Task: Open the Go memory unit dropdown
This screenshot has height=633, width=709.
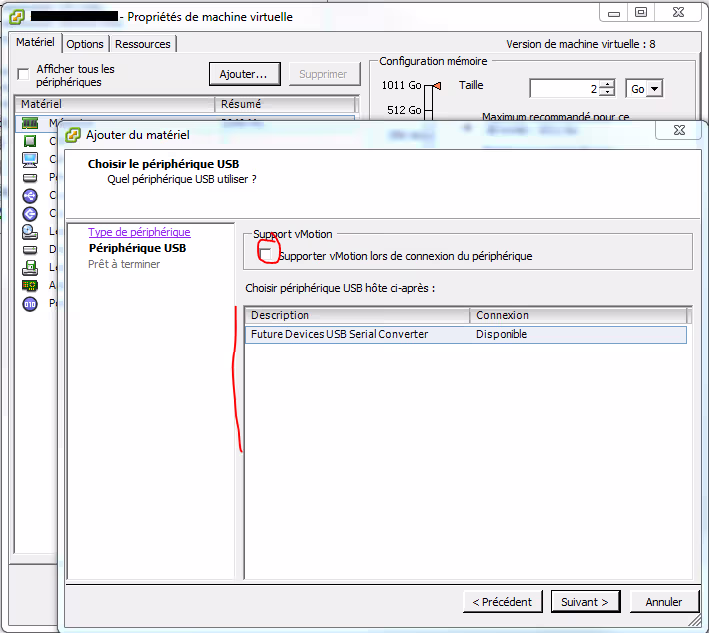Action: coord(645,89)
